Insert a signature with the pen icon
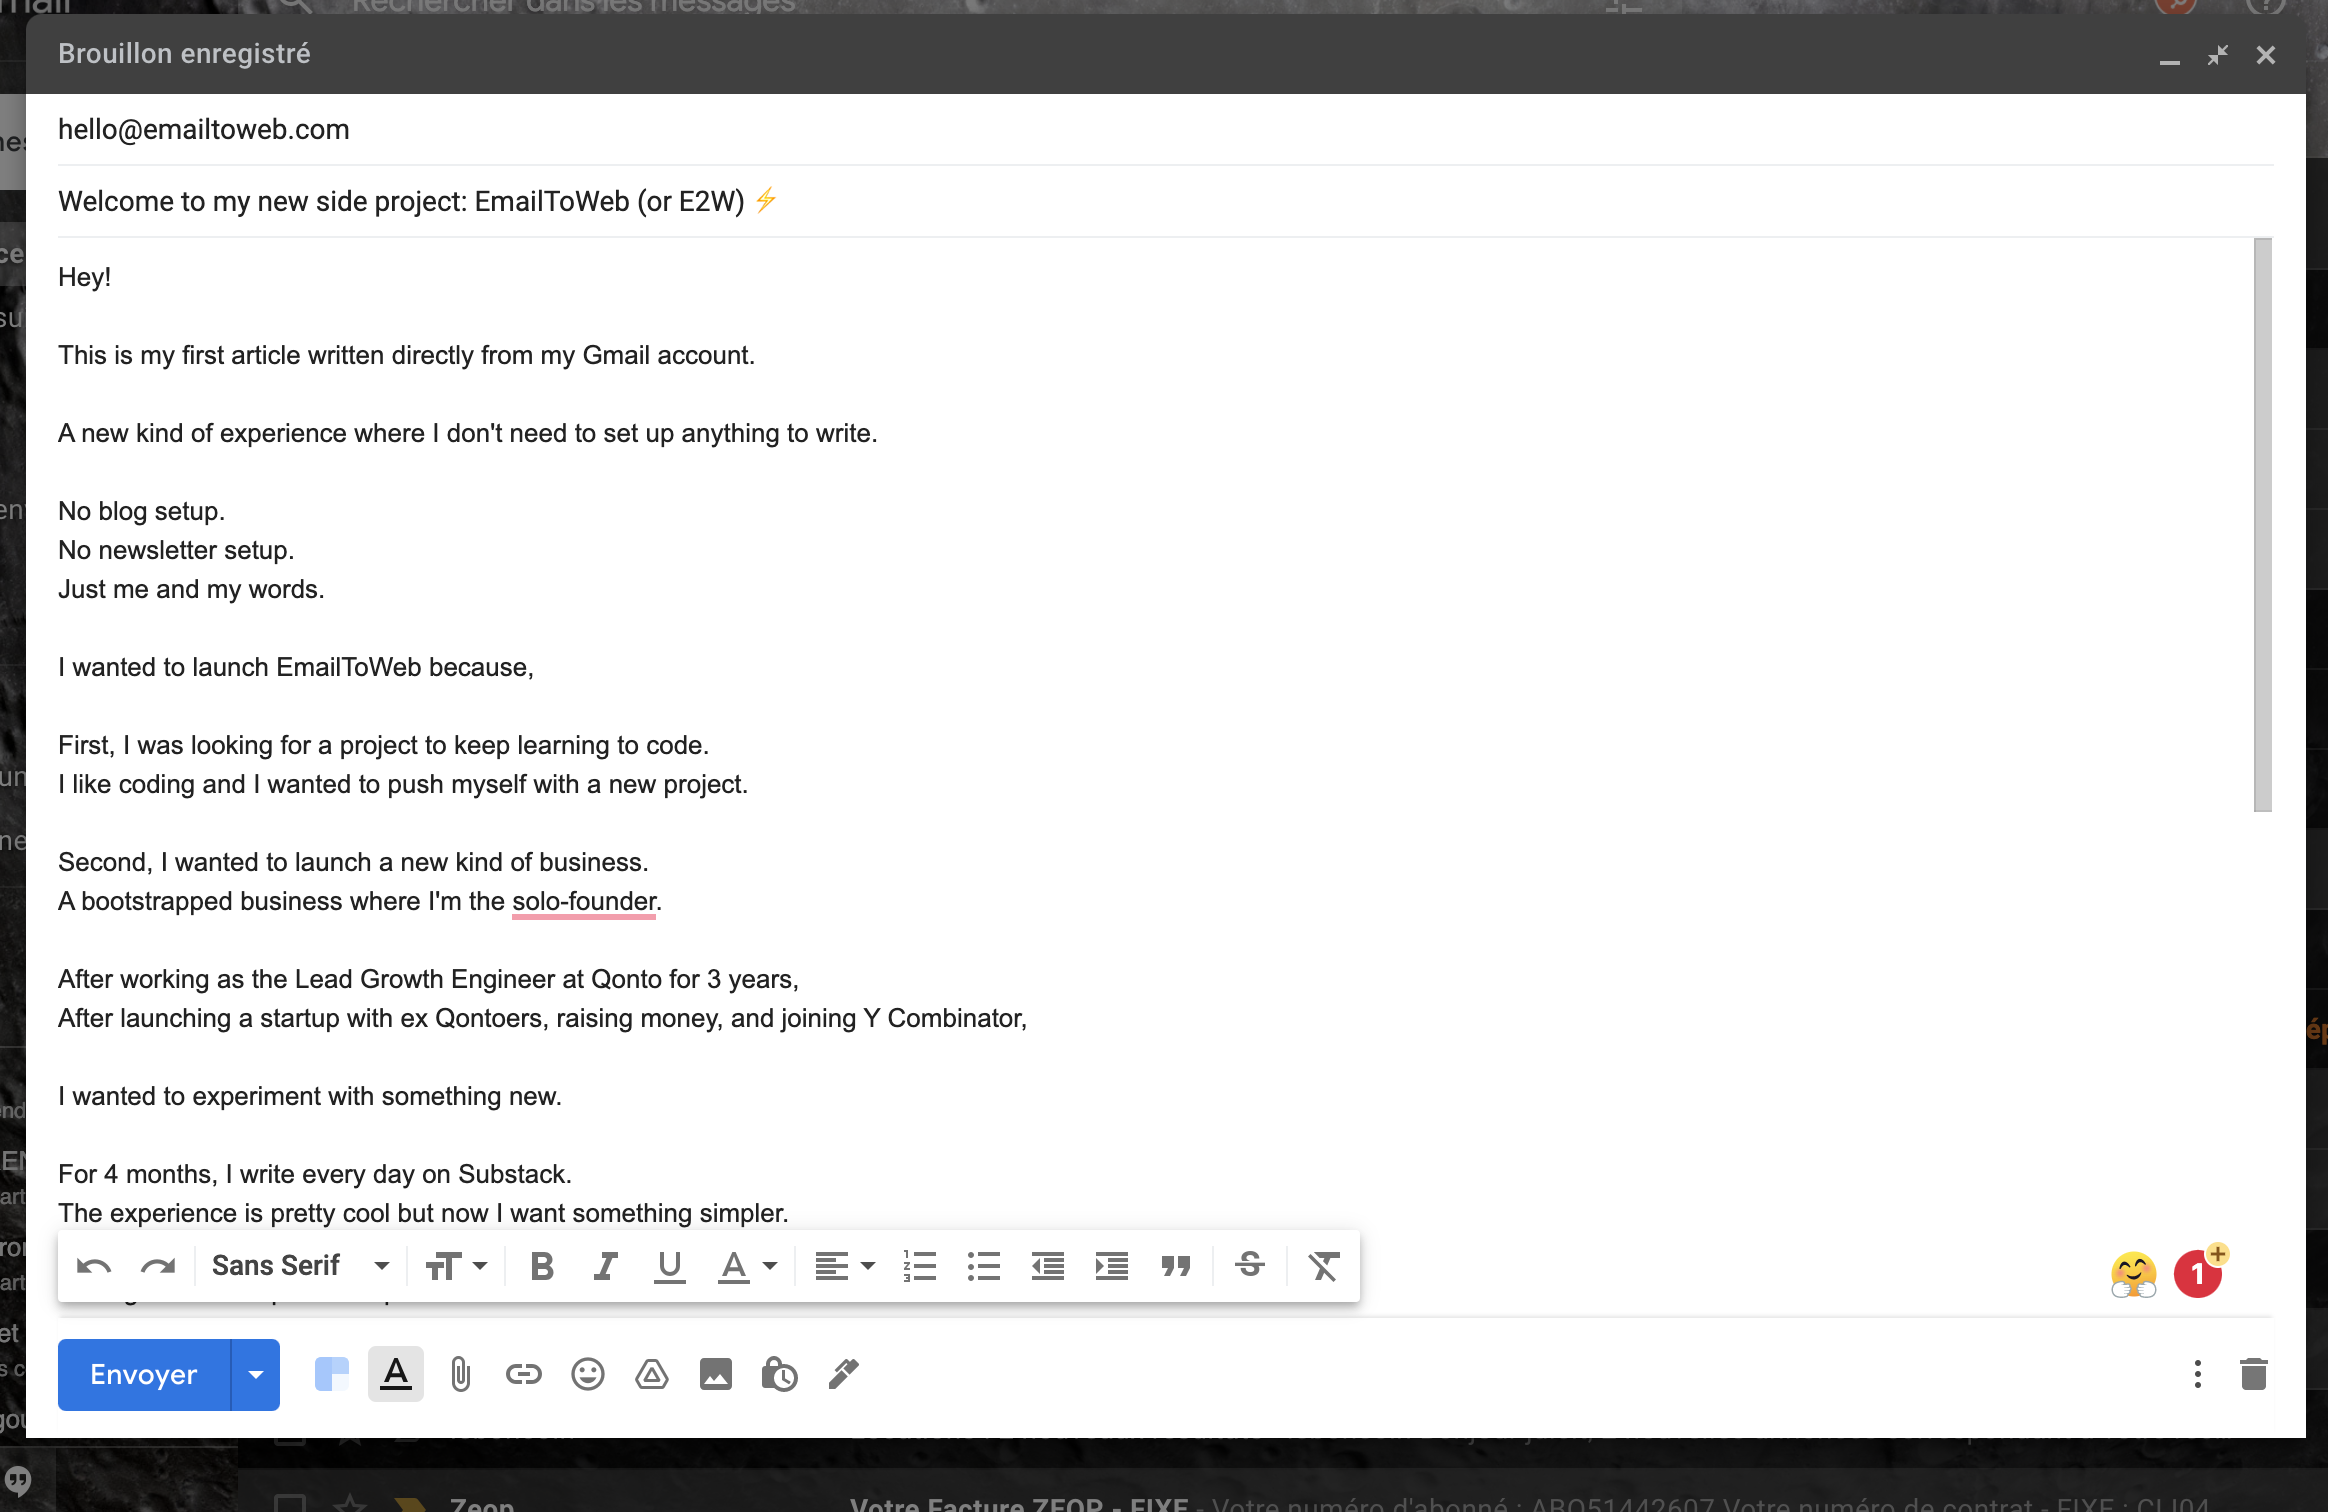Viewport: 2328px width, 1512px height. pyautogui.click(x=843, y=1375)
